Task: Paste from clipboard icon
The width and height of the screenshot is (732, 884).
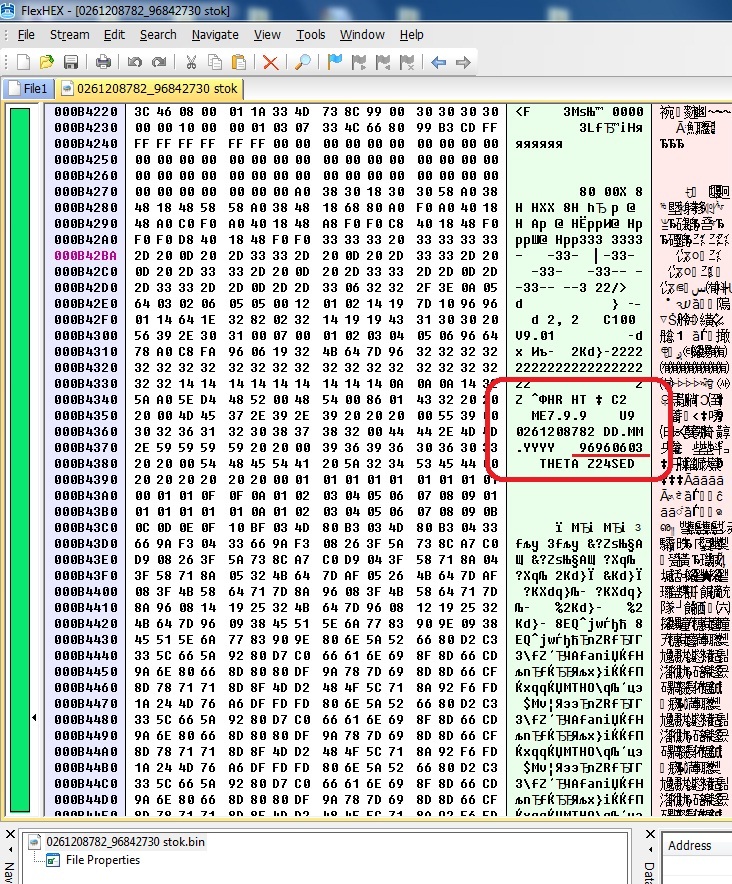Action: coord(239,62)
